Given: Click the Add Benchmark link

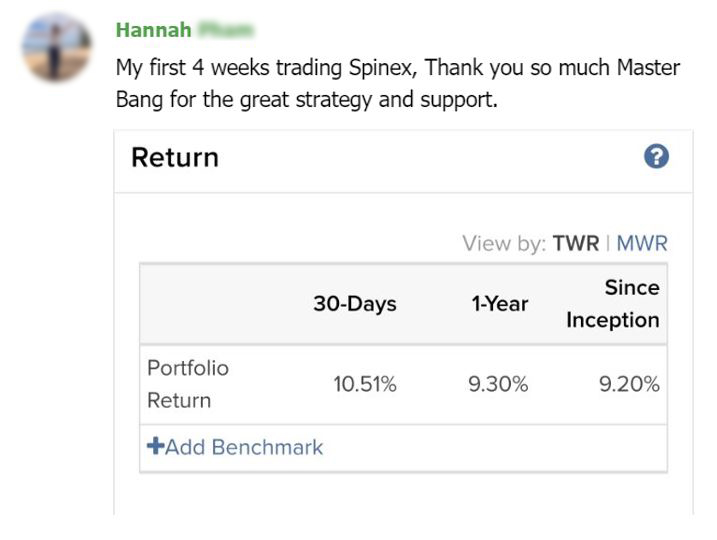Looking at the screenshot, I should [235, 447].
